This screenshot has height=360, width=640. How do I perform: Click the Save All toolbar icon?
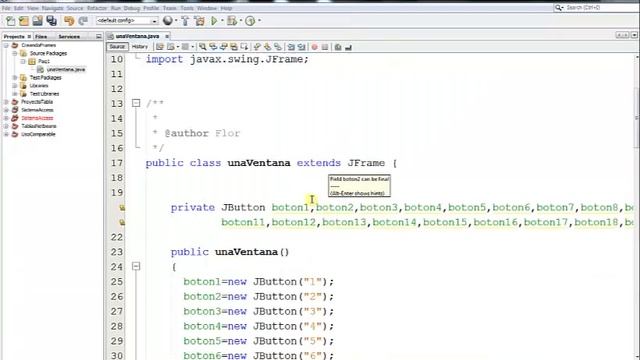[x=51, y=21]
